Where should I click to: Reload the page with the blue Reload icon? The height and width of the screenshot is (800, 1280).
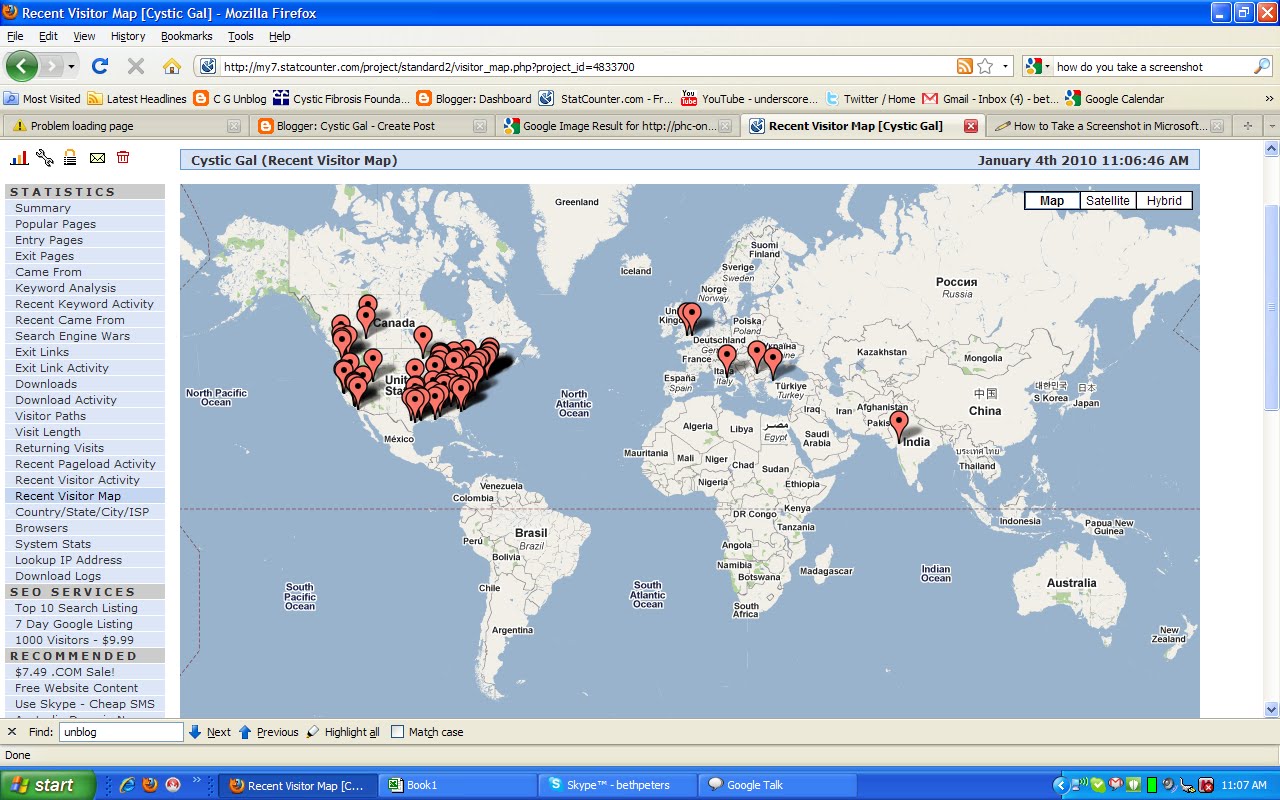99,66
